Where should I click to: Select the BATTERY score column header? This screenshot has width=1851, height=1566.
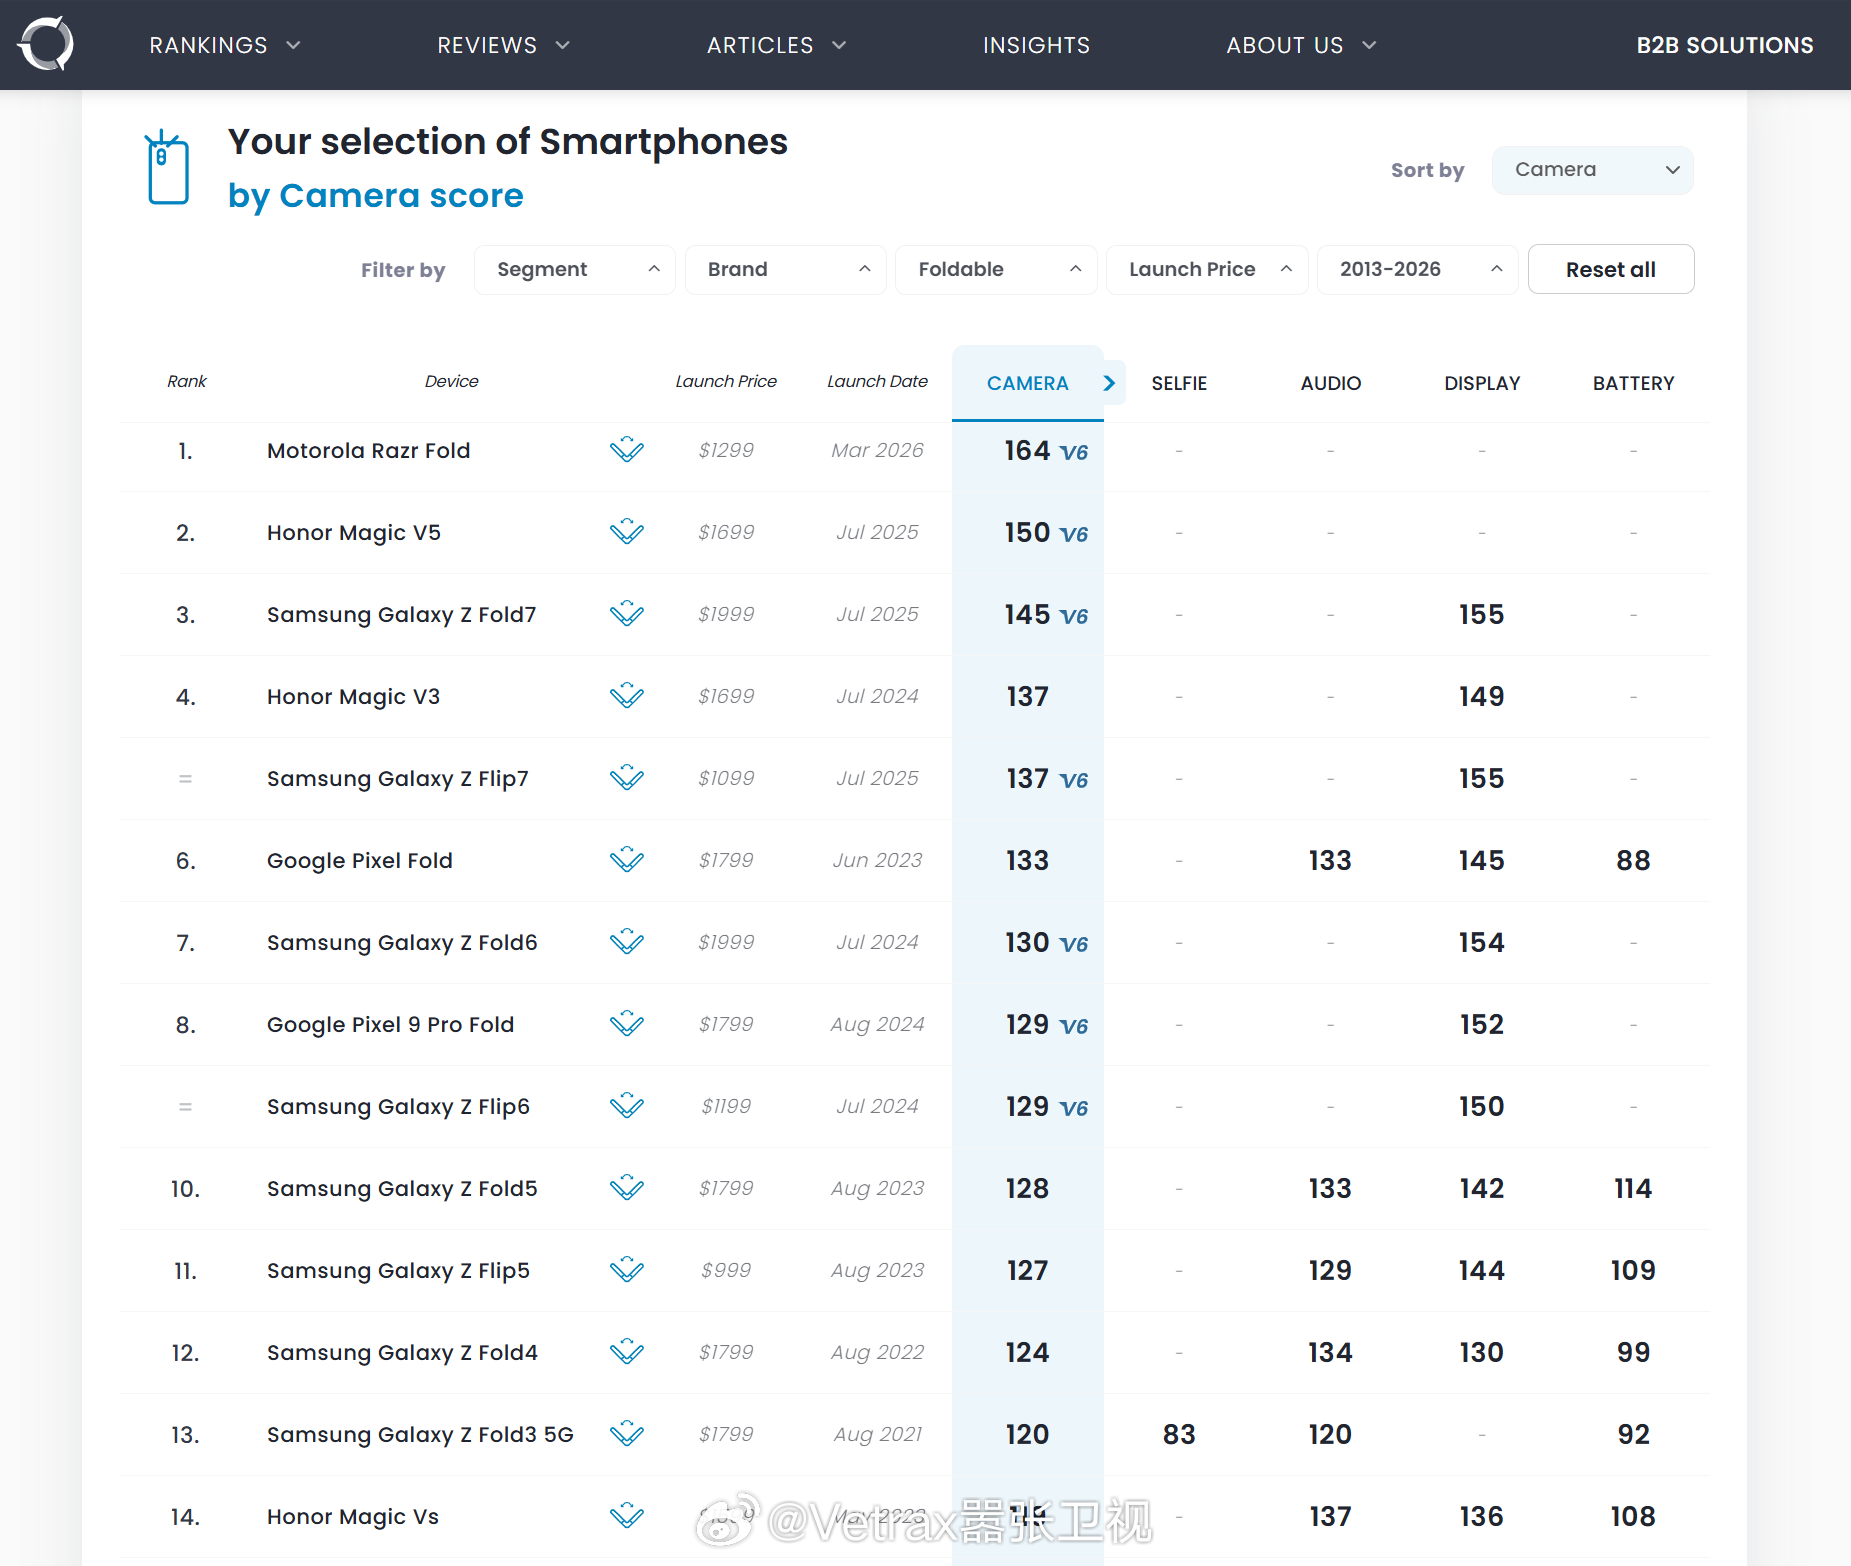click(1633, 383)
